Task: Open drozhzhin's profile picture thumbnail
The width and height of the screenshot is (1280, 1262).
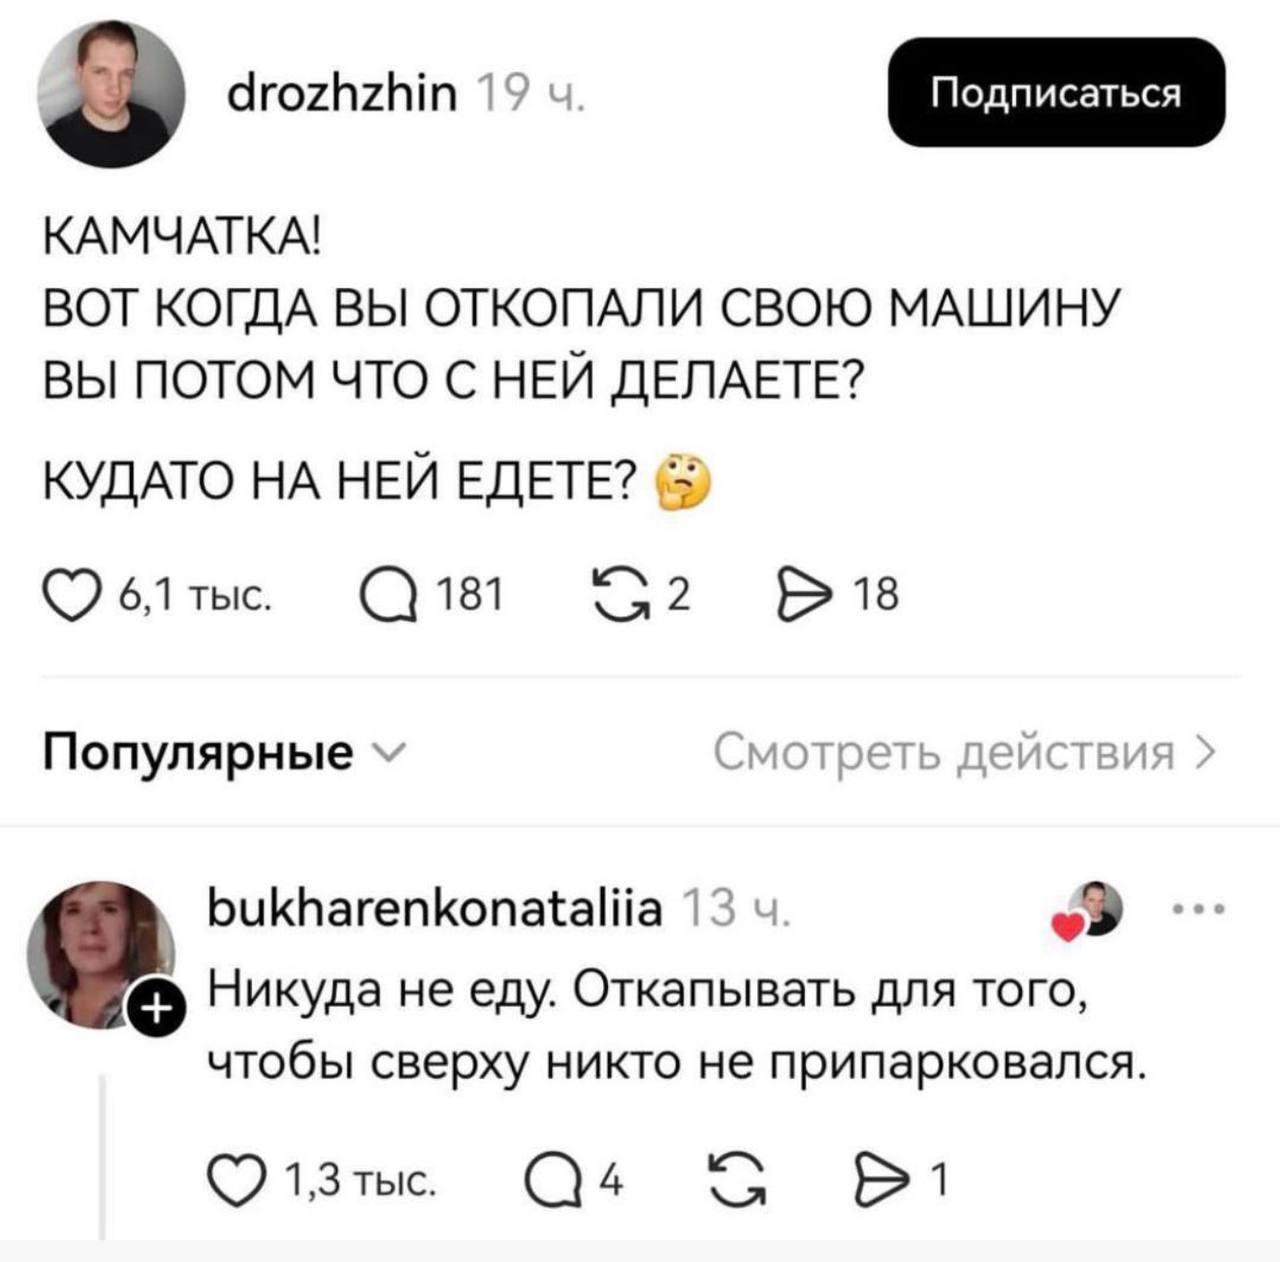Action: (x=110, y=92)
